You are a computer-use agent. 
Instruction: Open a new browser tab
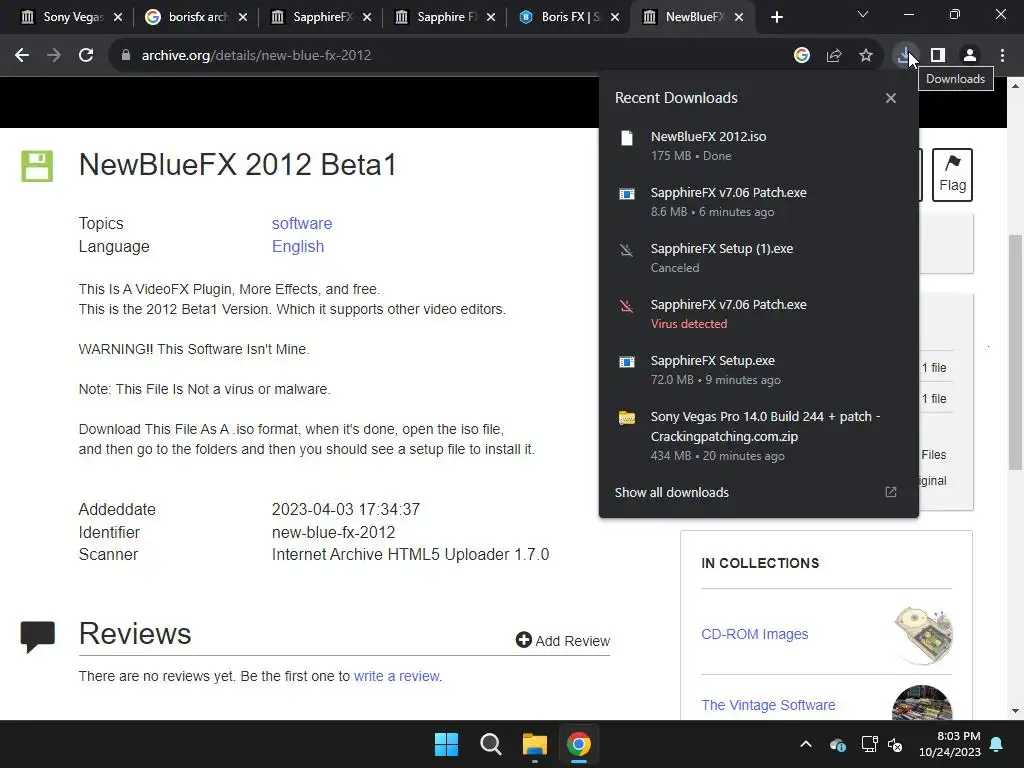click(776, 17)
